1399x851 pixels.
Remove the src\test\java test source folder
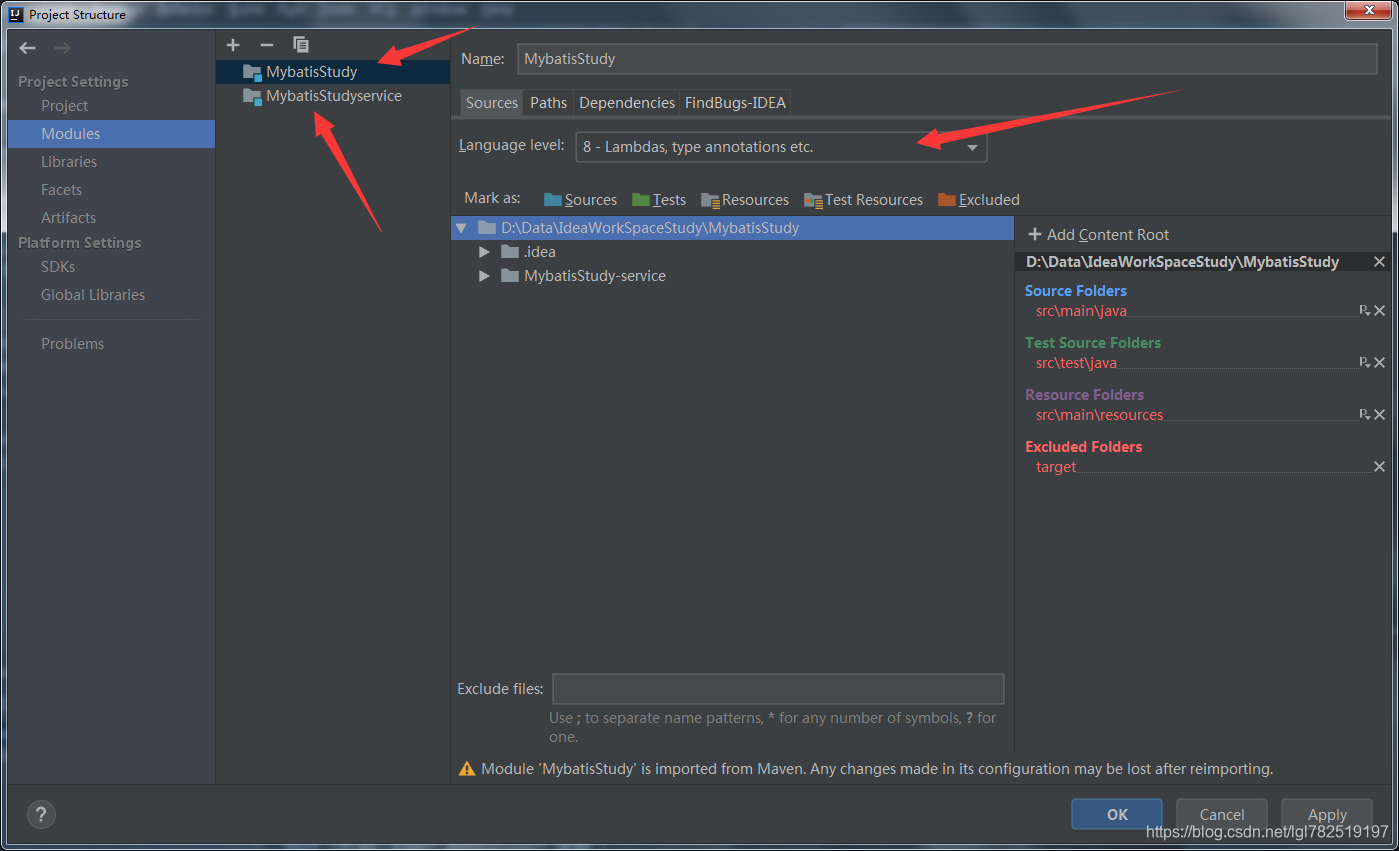1379,362
